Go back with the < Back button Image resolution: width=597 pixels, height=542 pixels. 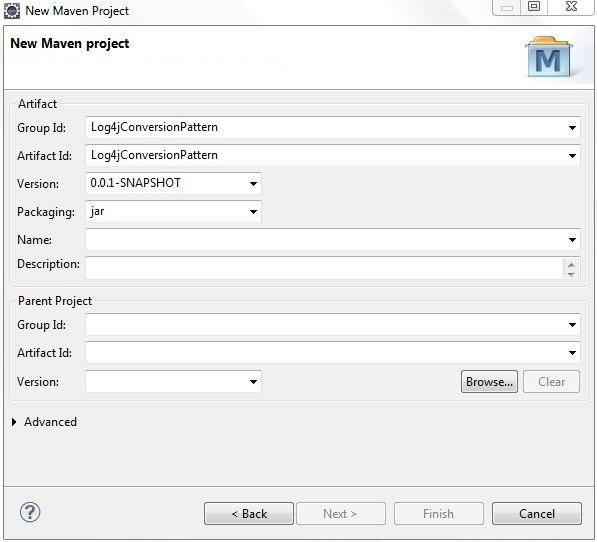(x=249, y=514)
